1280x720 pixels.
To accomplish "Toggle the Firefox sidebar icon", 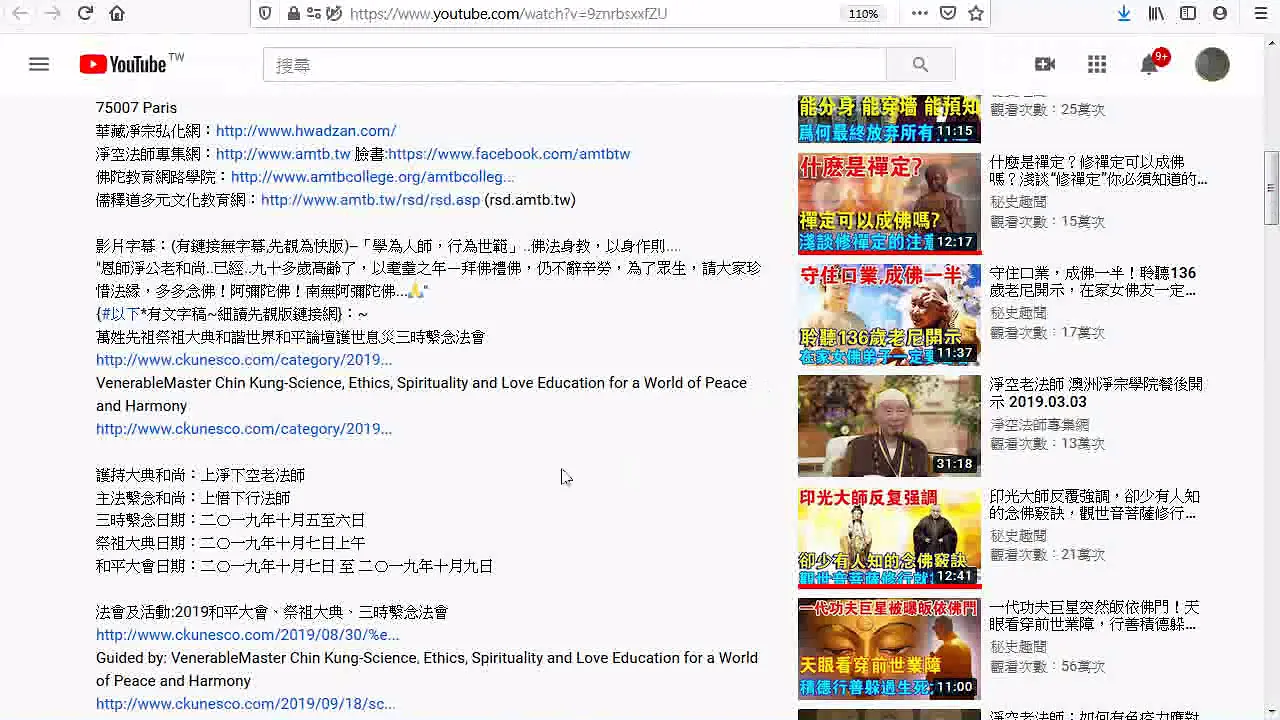I will pos(1188,13).
